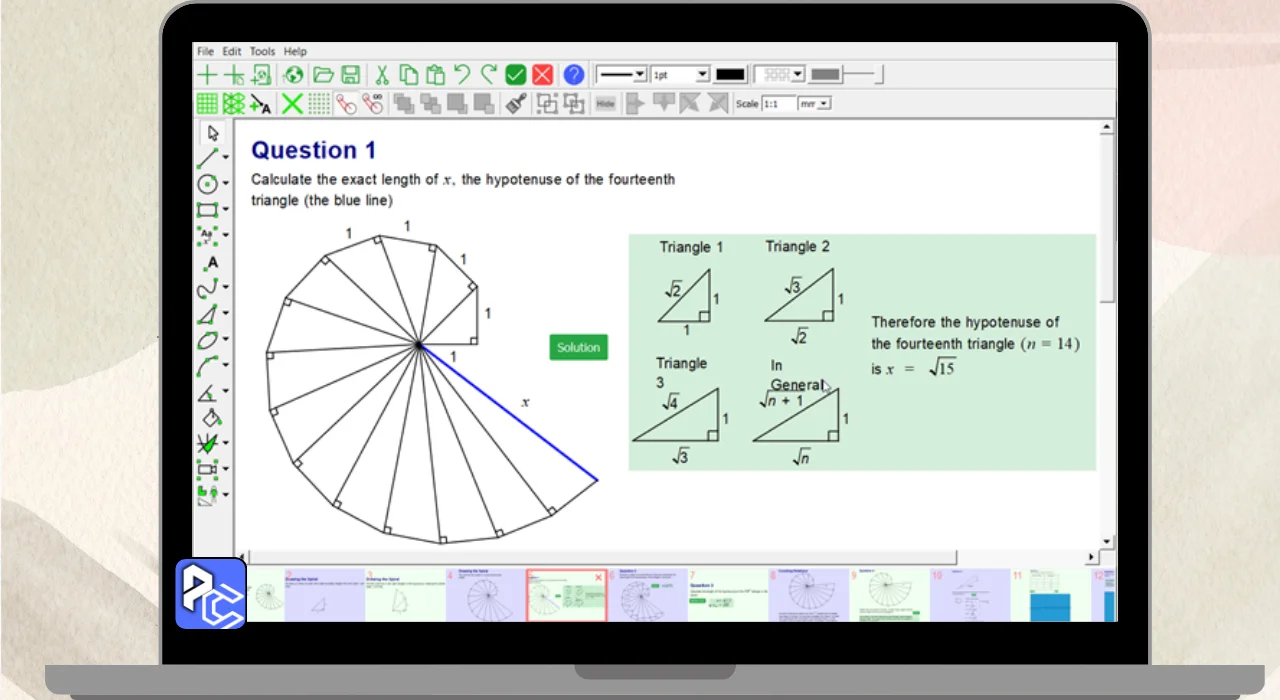The height and width of the screenshot is (700, 1280).
Task: Click the copy icon in toolbar
Action: 408,74
